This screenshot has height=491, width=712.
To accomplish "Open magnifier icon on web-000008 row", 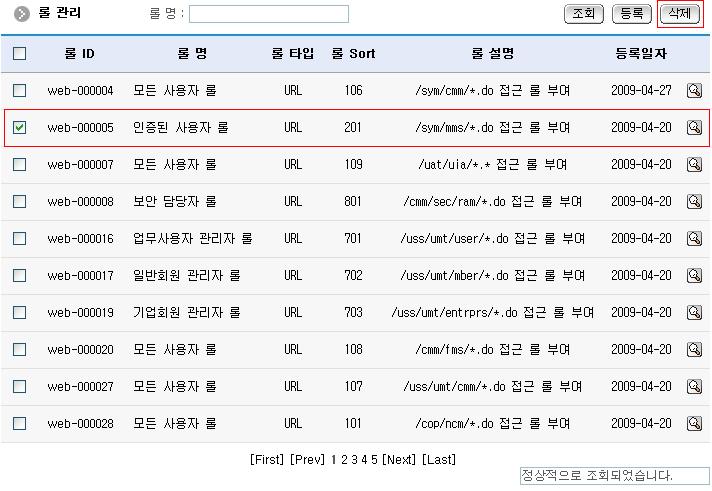I will [694, 202].
